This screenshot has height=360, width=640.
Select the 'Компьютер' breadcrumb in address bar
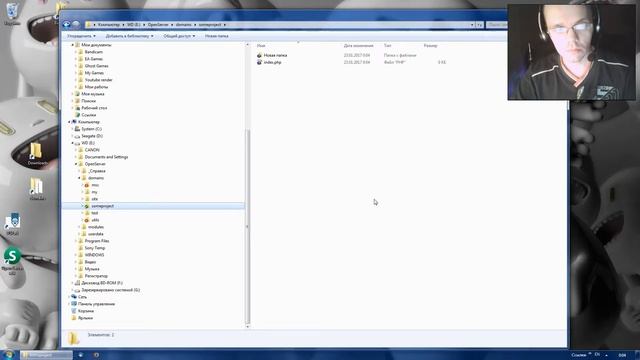pos(109,24)
